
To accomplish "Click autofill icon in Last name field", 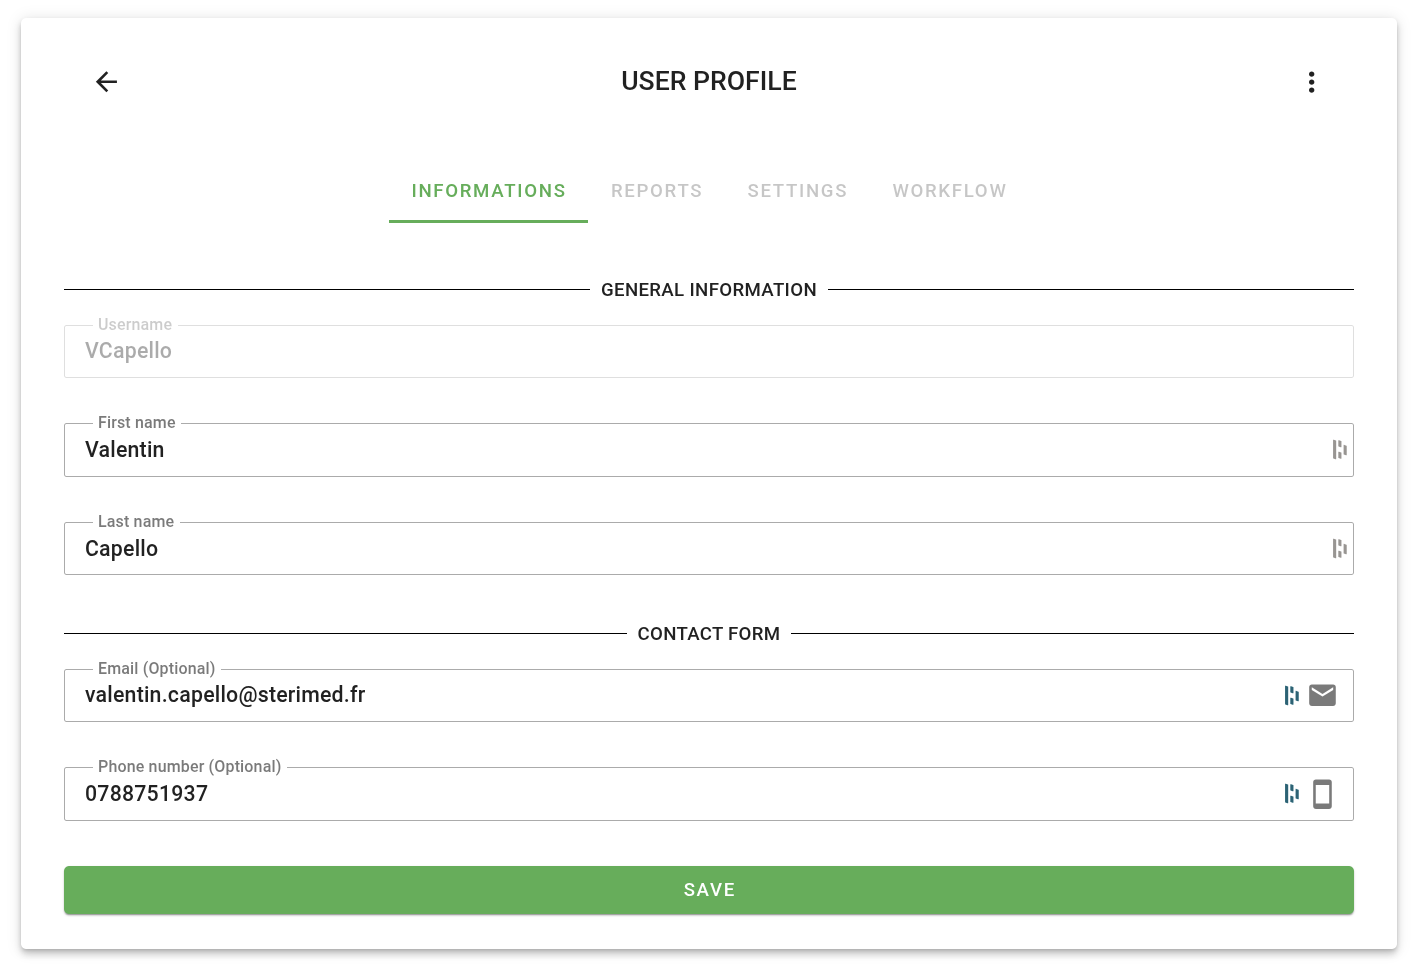I will 1339,548.
